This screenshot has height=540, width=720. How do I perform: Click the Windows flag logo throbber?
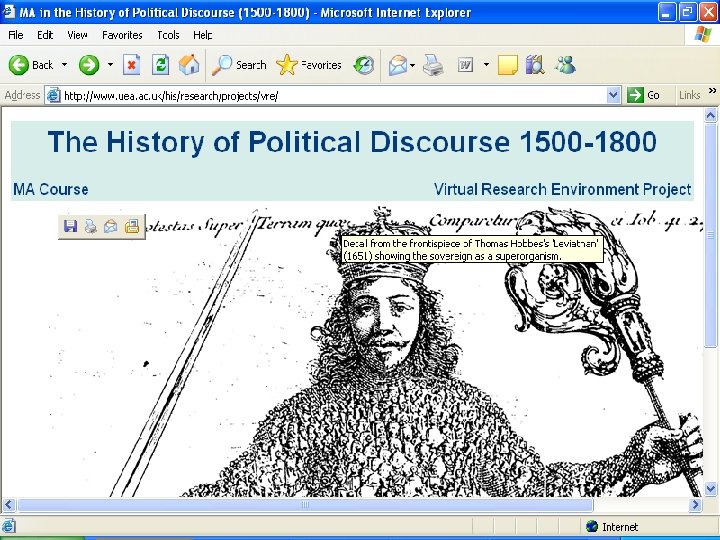point(703,34)
